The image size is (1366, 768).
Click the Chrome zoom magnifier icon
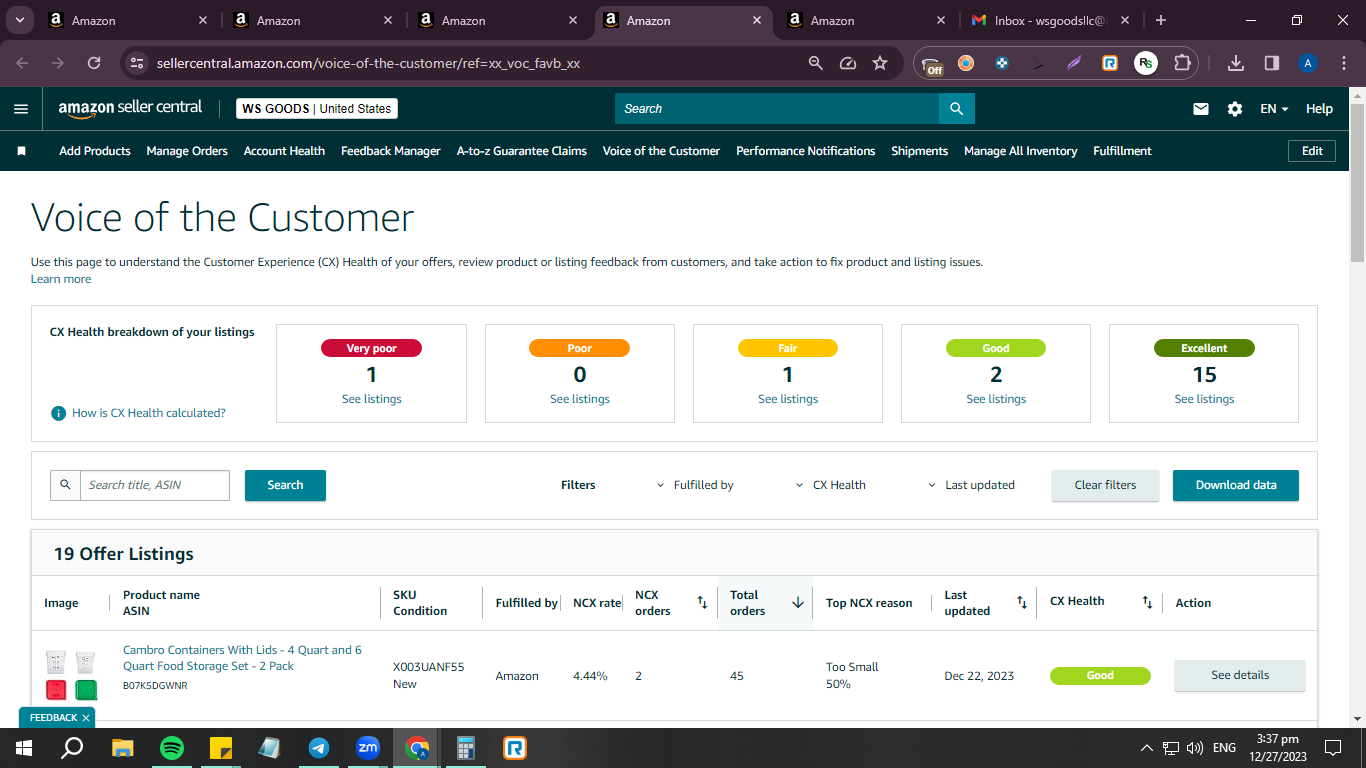click(816, 63)
